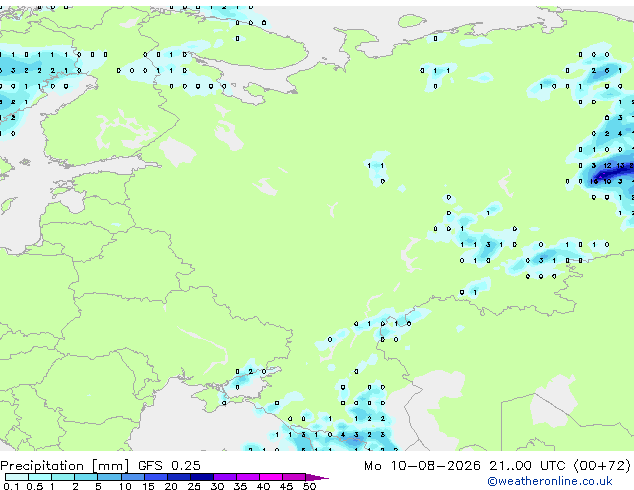Screen dimensions: 634x490
Task: Click the weatheronline.co.uk copyright link
Action: [x=550, y=481]
